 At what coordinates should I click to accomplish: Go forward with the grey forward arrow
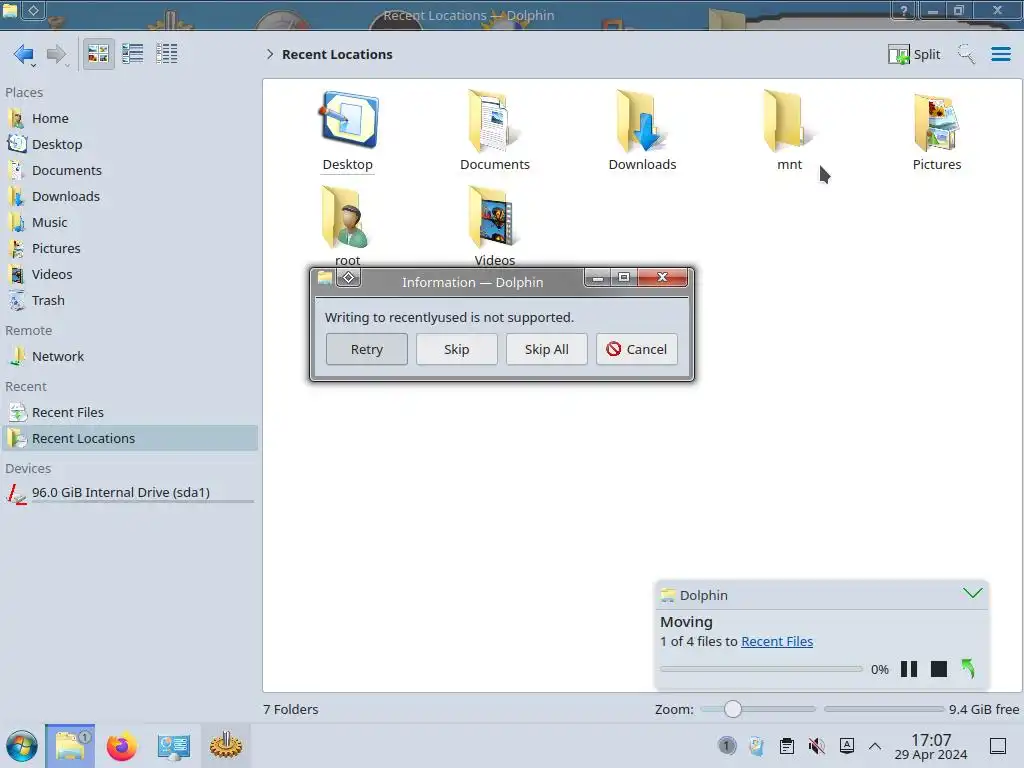coord(56,54)
